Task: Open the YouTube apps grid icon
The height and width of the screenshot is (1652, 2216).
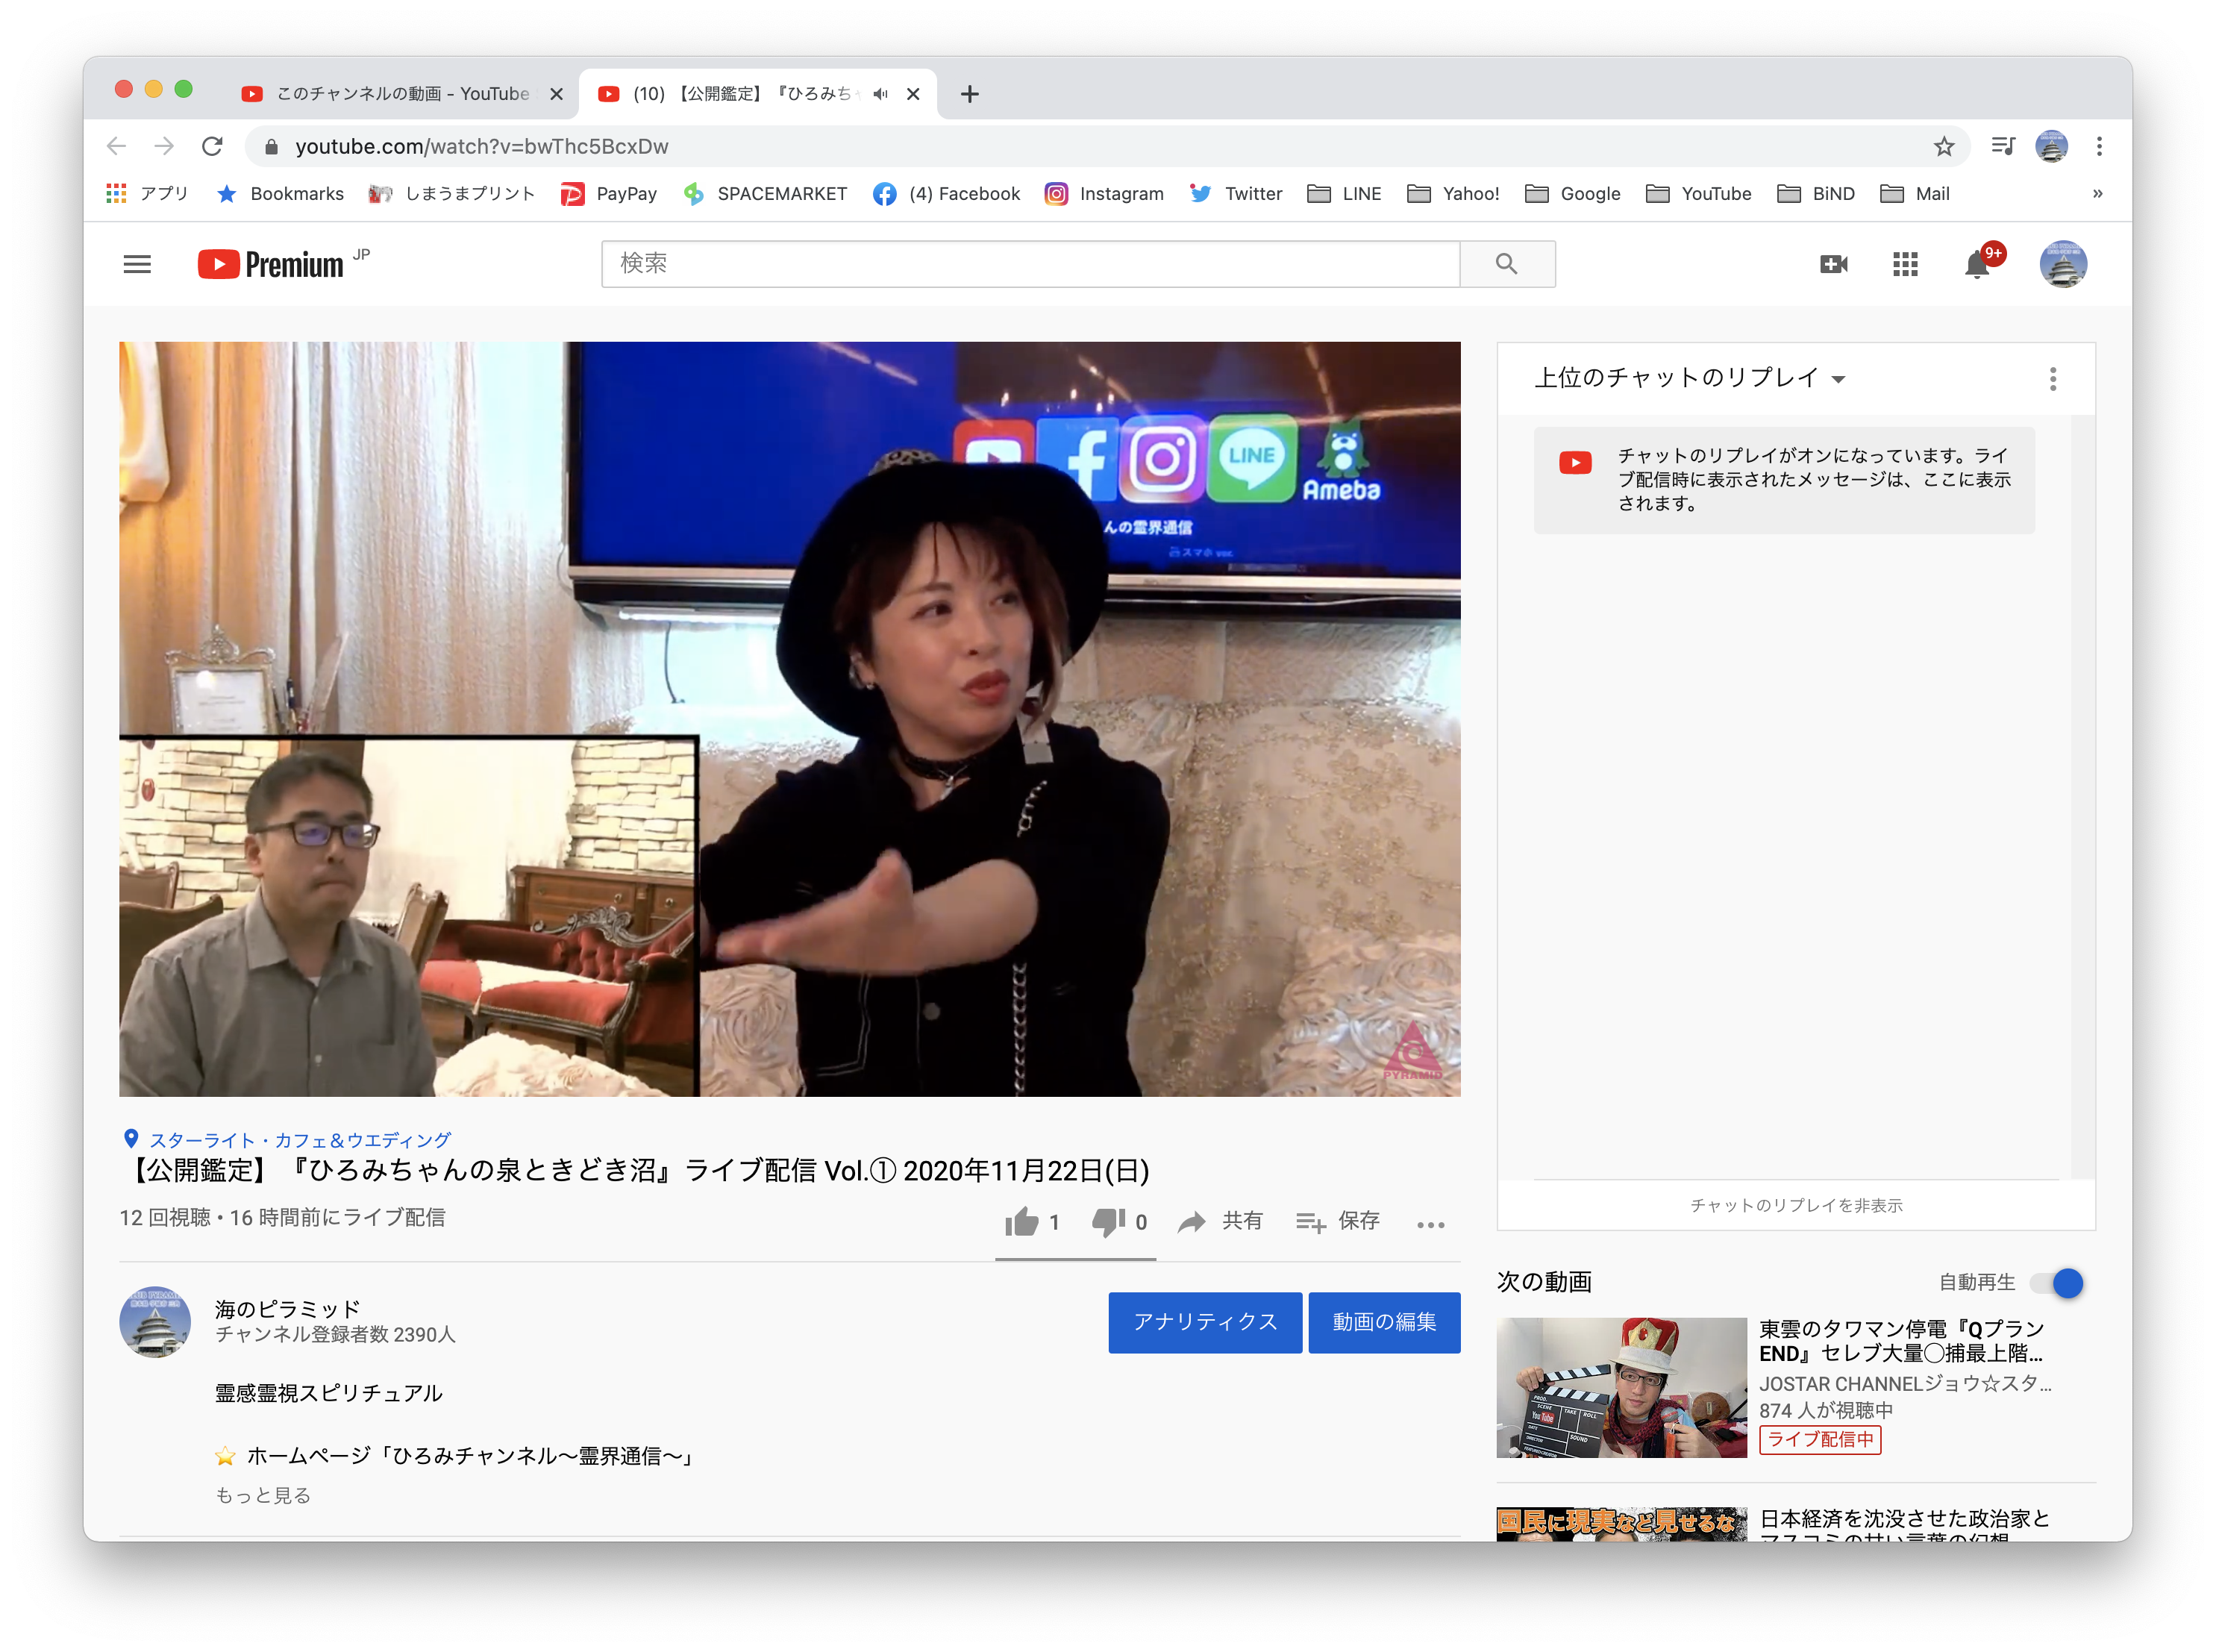Action: 1905,264
